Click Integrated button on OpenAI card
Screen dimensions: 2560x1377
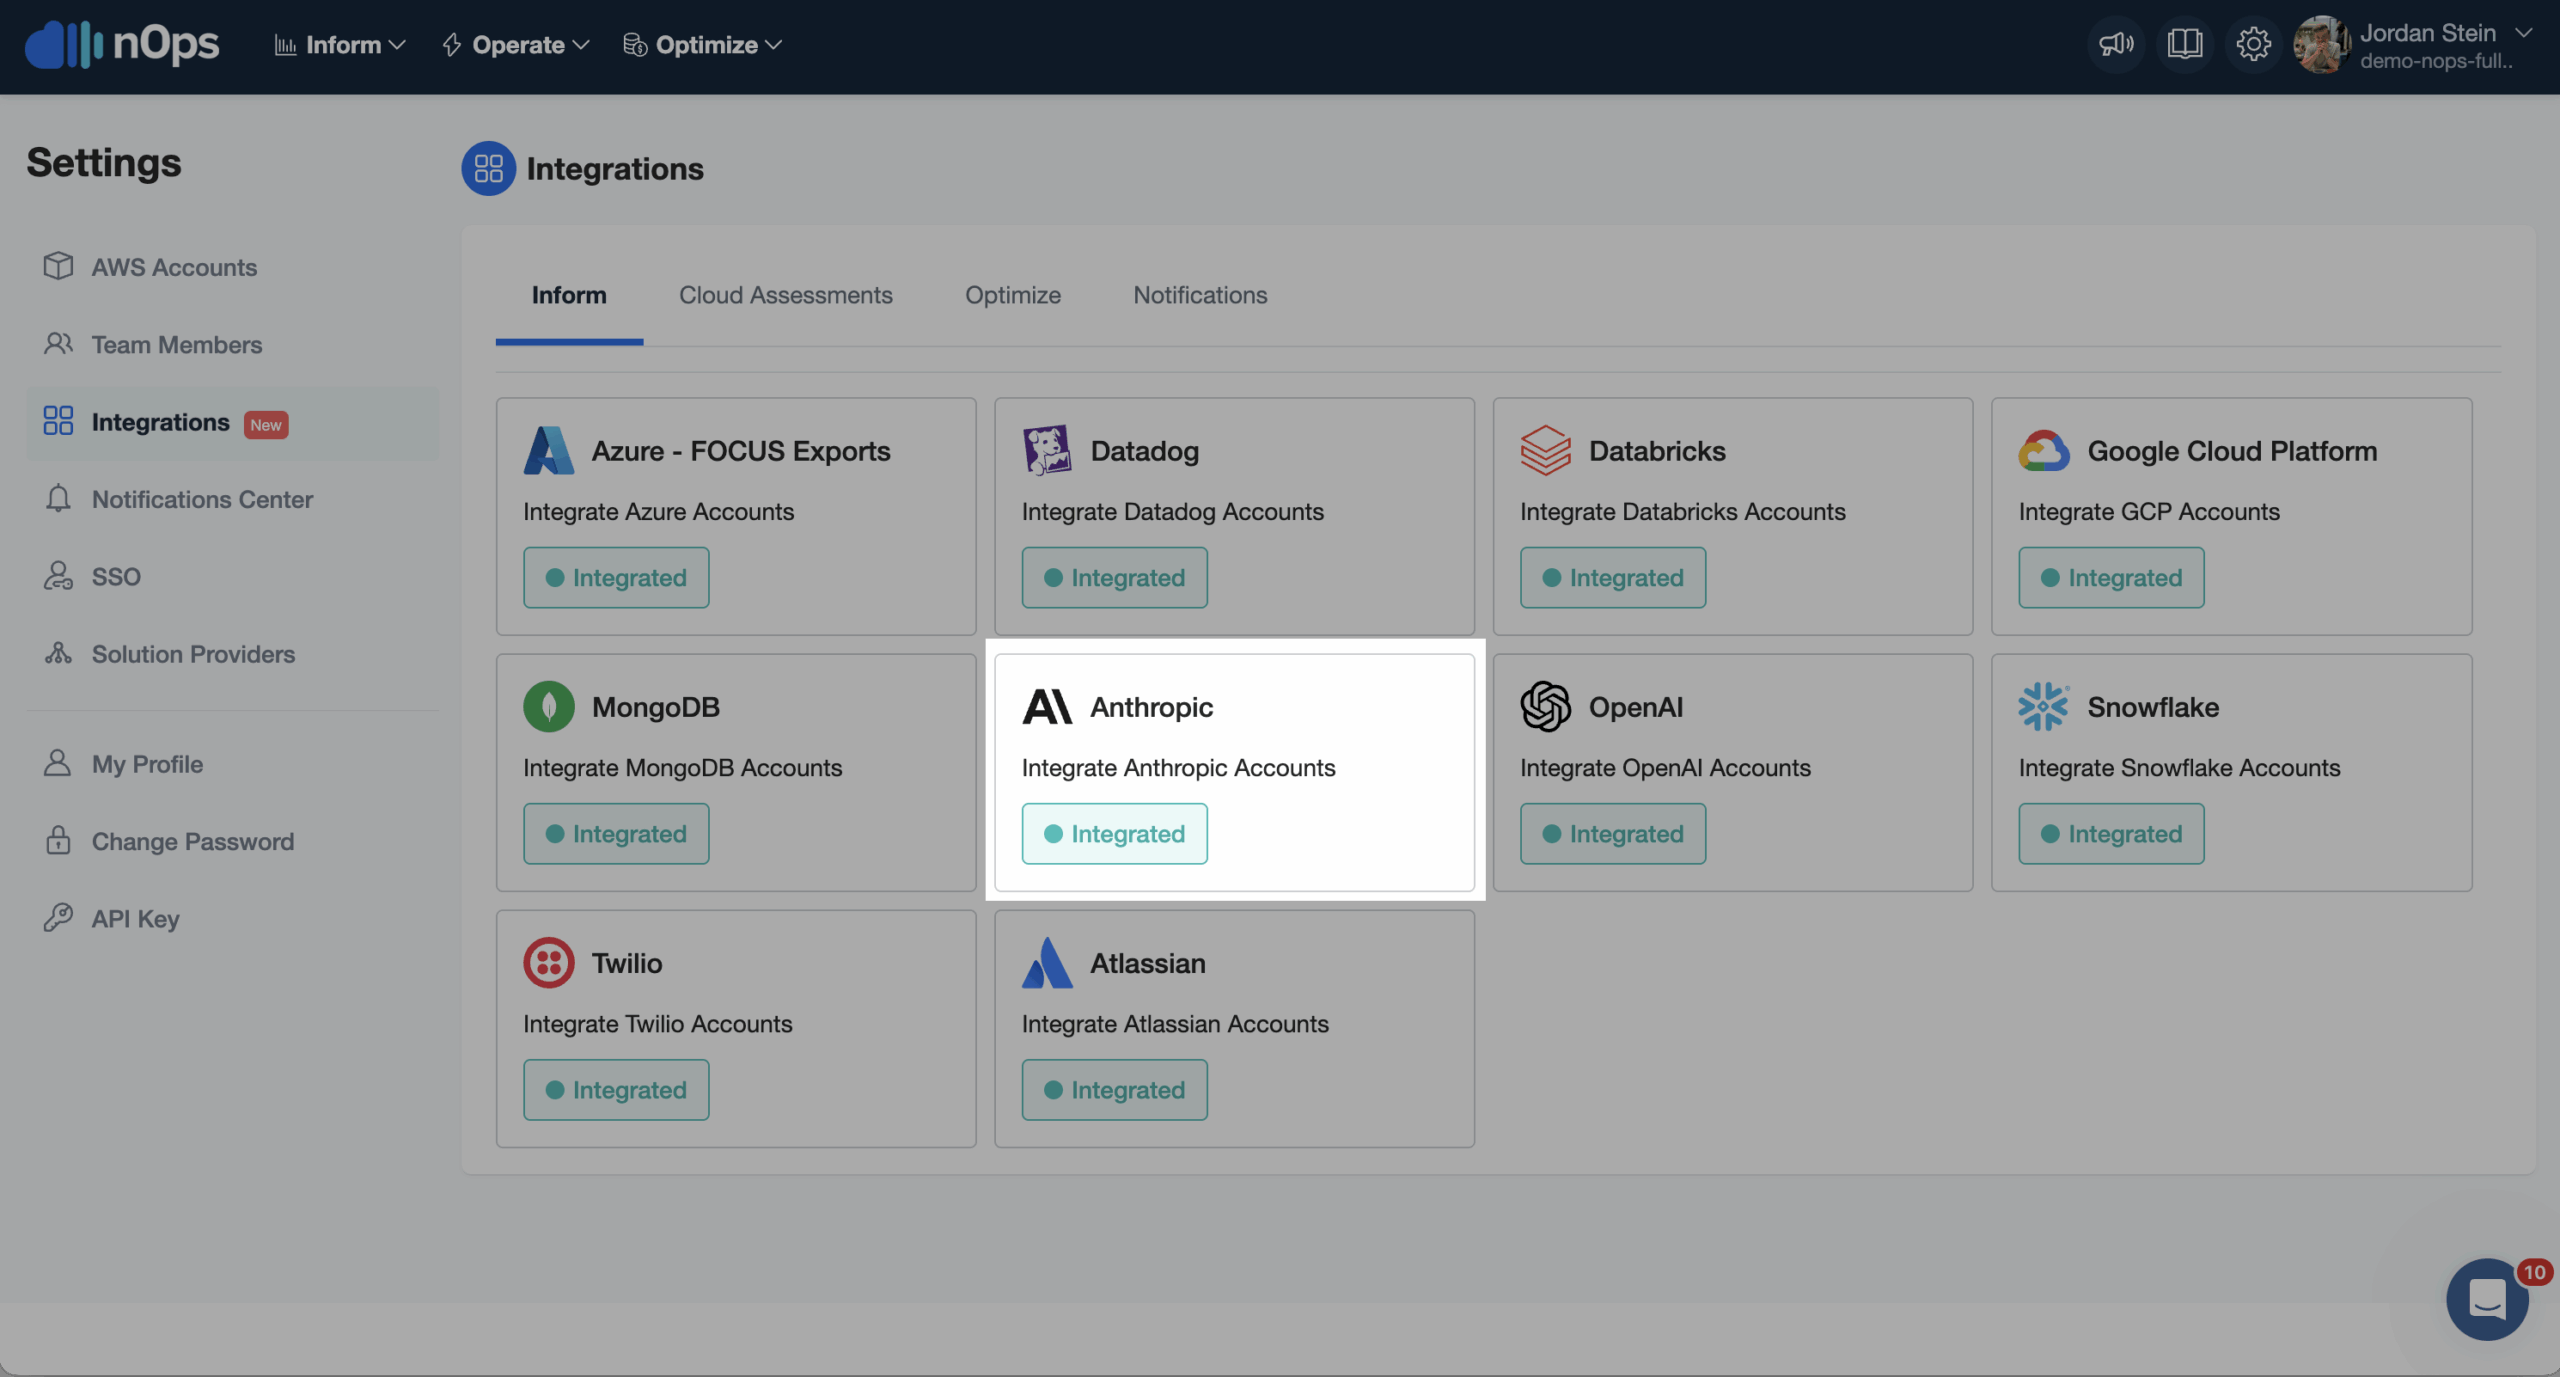[x=1613, y=833]
